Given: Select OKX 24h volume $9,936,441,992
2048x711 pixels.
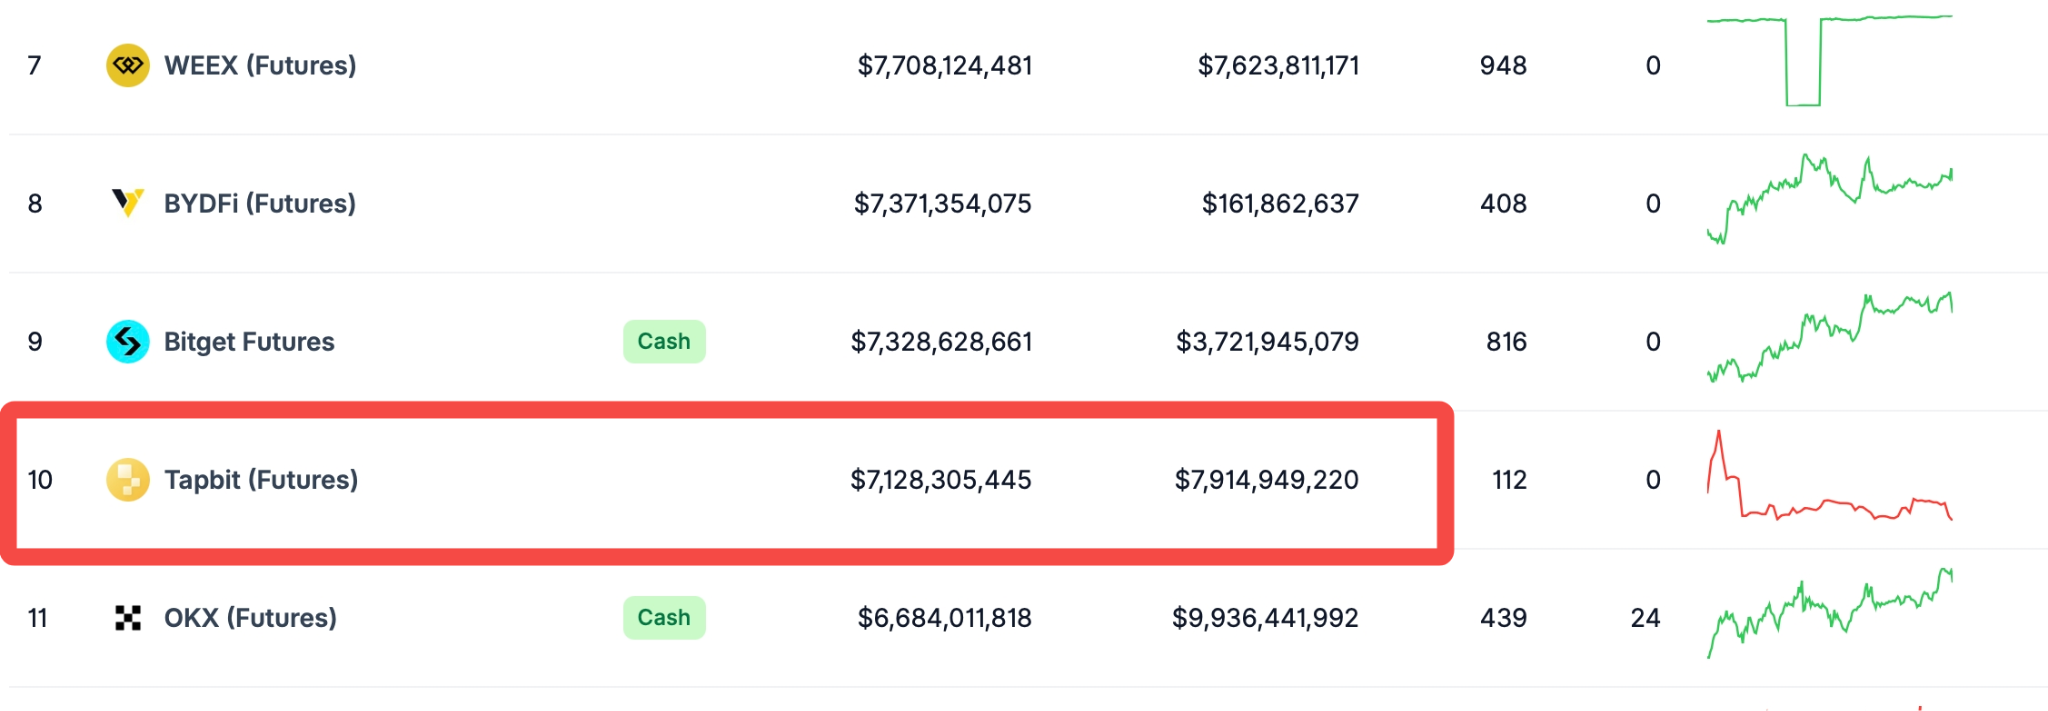Looking at the screenshot, I should [x=1265, y=618].
